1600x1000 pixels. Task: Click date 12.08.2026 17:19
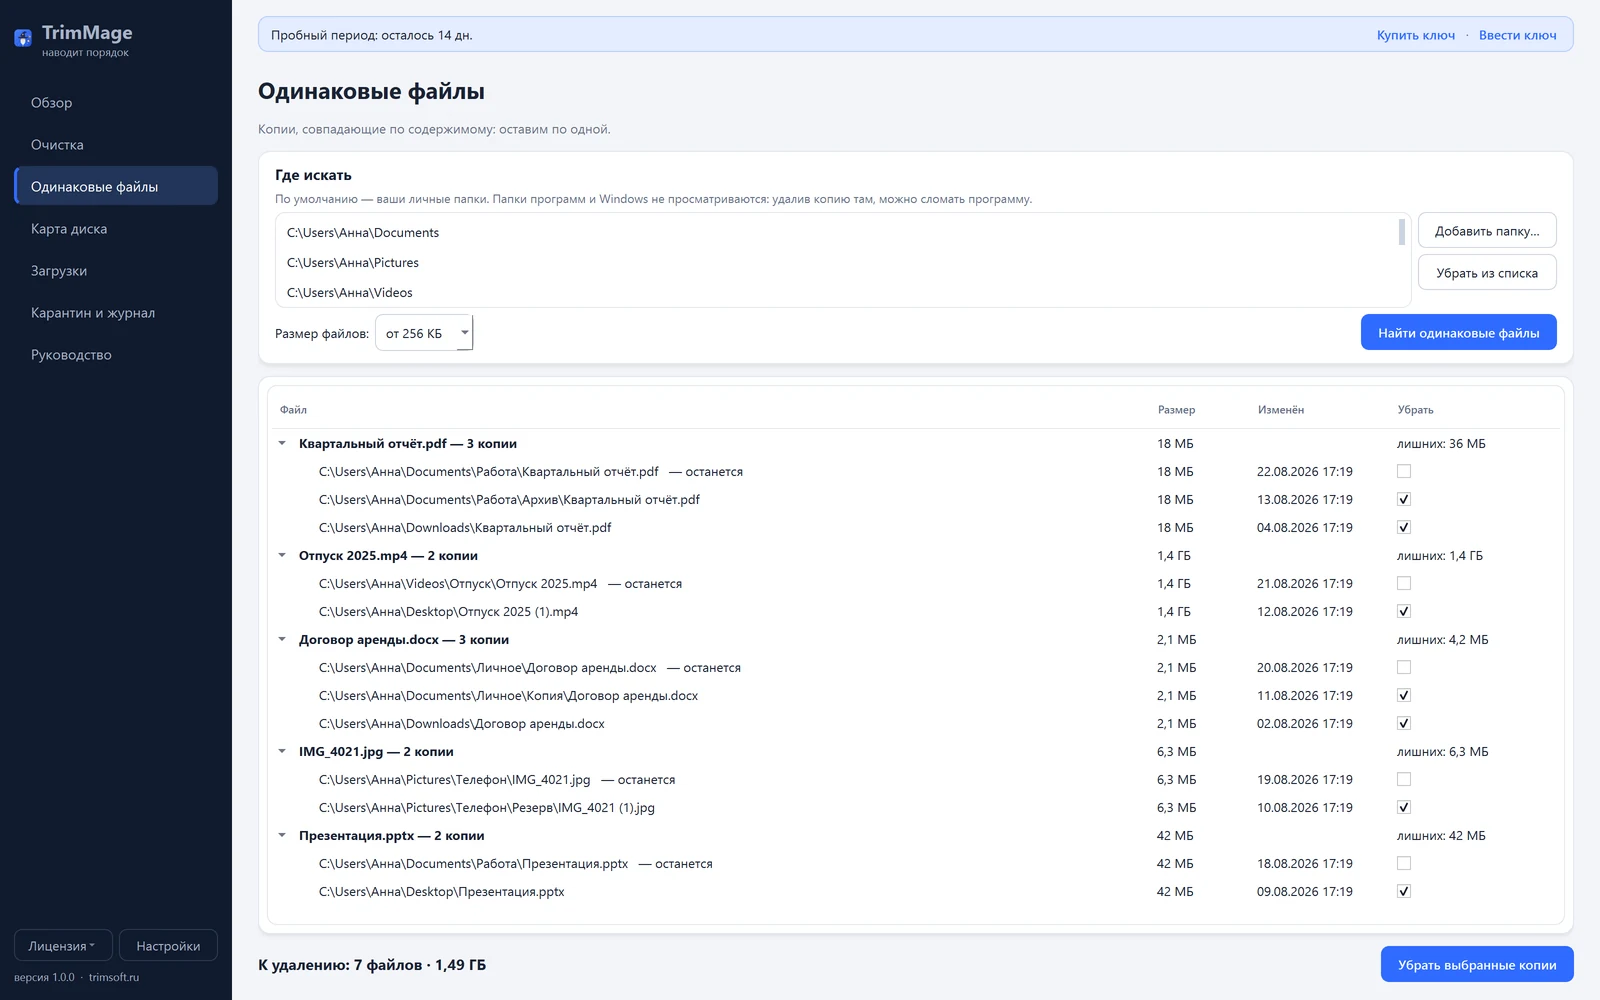pyautogui.click(x=1305, y=611)
